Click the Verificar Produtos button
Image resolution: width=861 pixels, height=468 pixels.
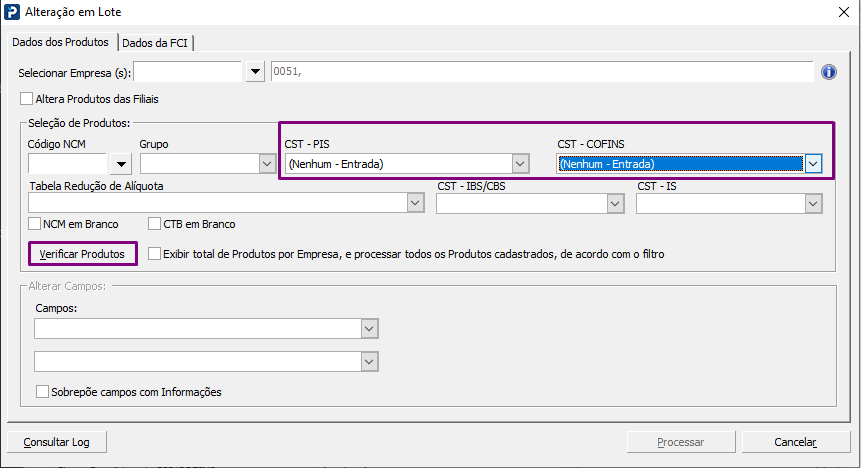(82, 255)
